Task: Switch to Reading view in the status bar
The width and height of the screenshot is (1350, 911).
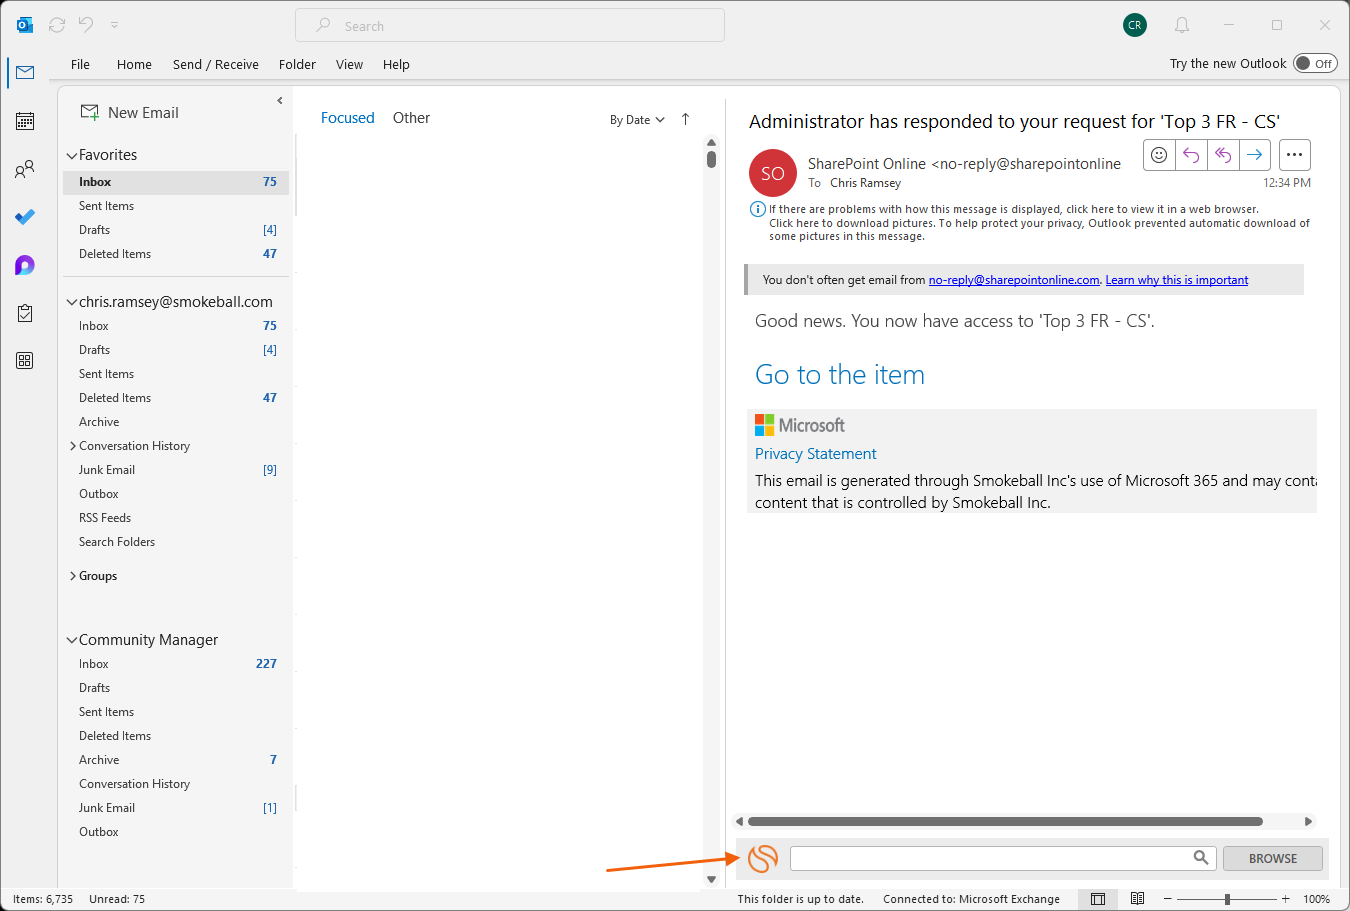Action: point(1137,899)
